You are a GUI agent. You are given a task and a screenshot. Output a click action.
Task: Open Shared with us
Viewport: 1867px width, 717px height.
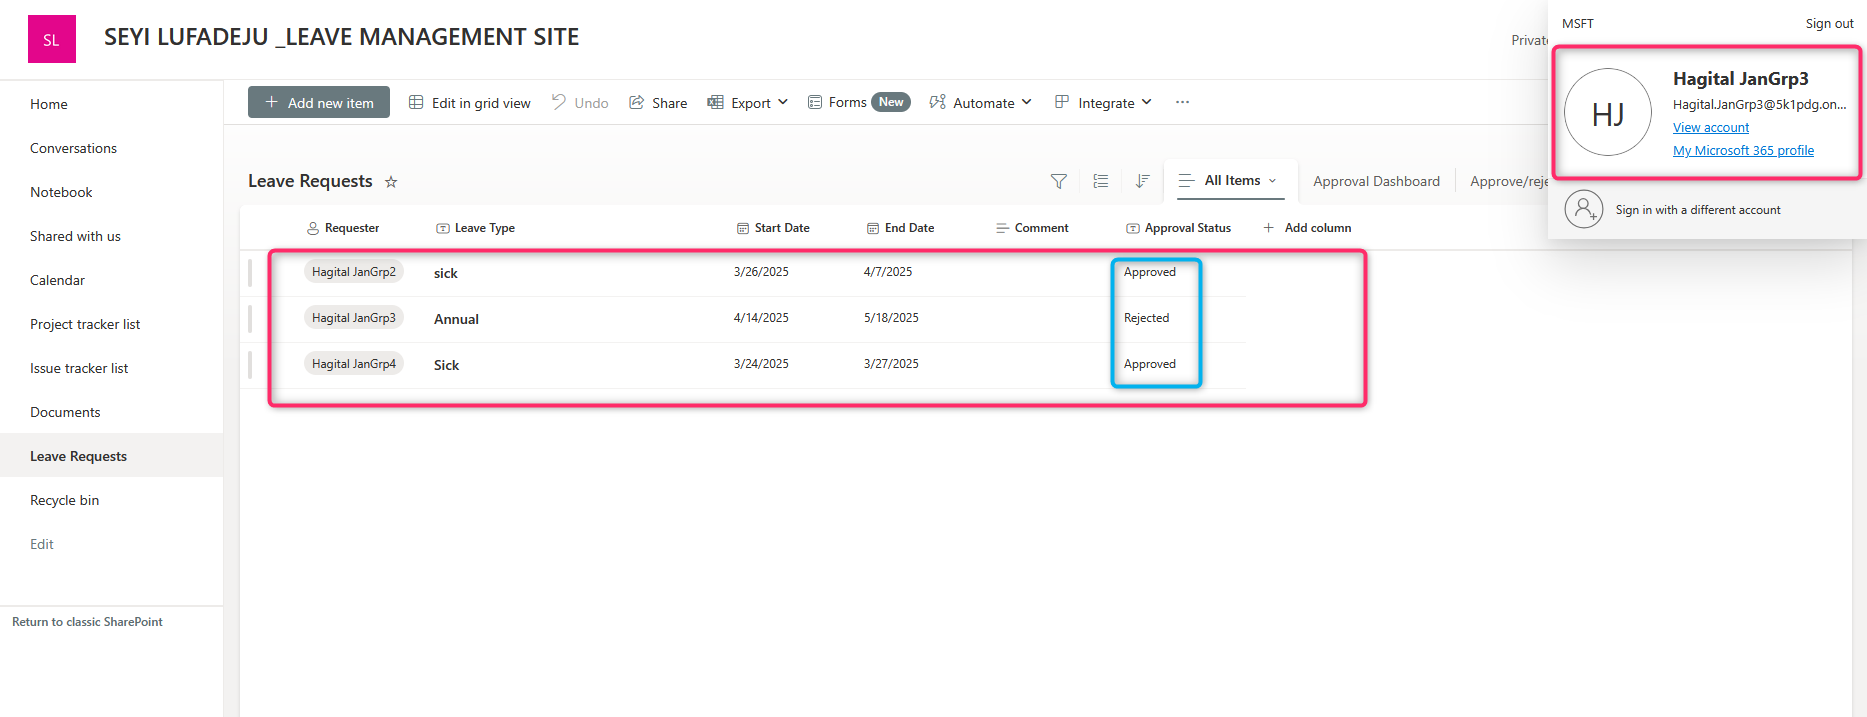(75, 236)
